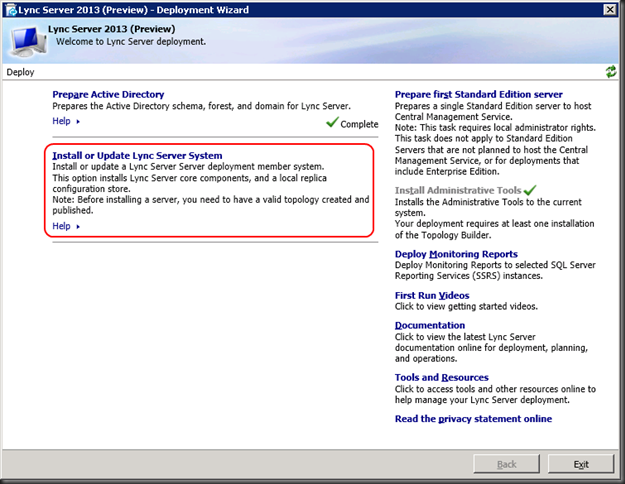Open Prepare first Standard Edition server
Viewport: 625px width, 484px height.
coord(478,94)
